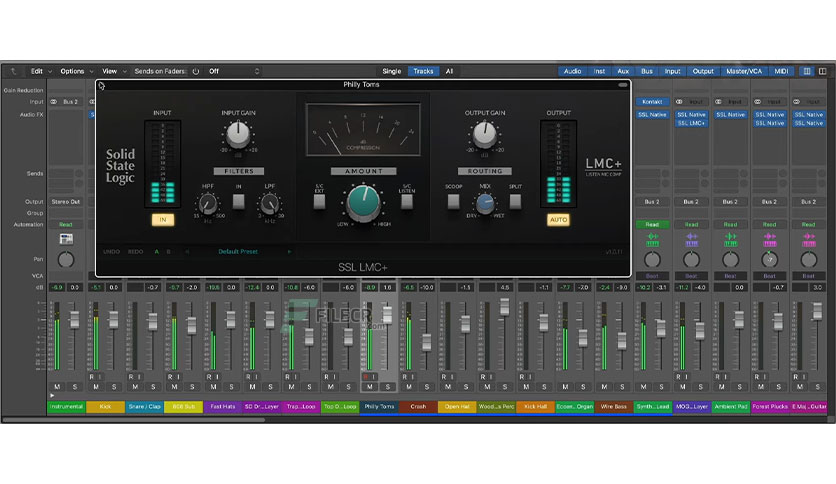Click the Output Gain knob
836x484 pixels.
tap(484, 135)
